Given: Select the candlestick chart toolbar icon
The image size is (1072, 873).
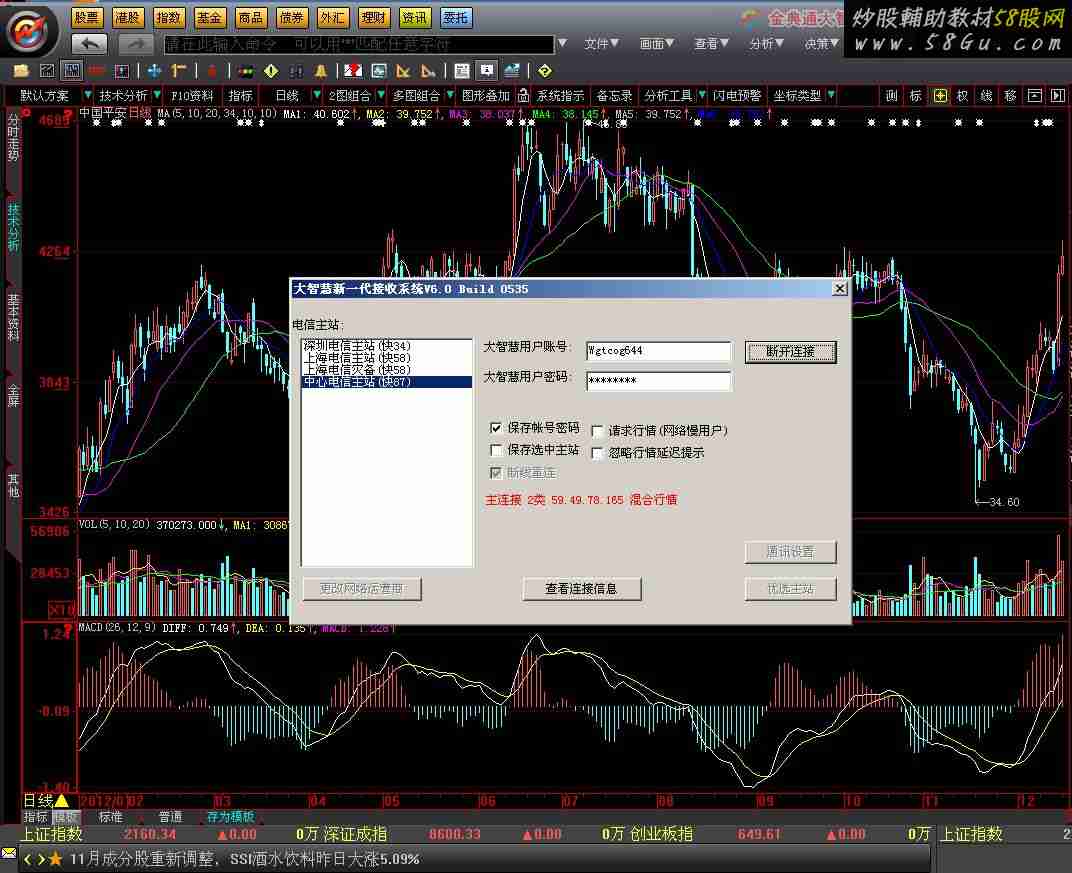Looking at the screenshot, I should [x=71, y=70].
